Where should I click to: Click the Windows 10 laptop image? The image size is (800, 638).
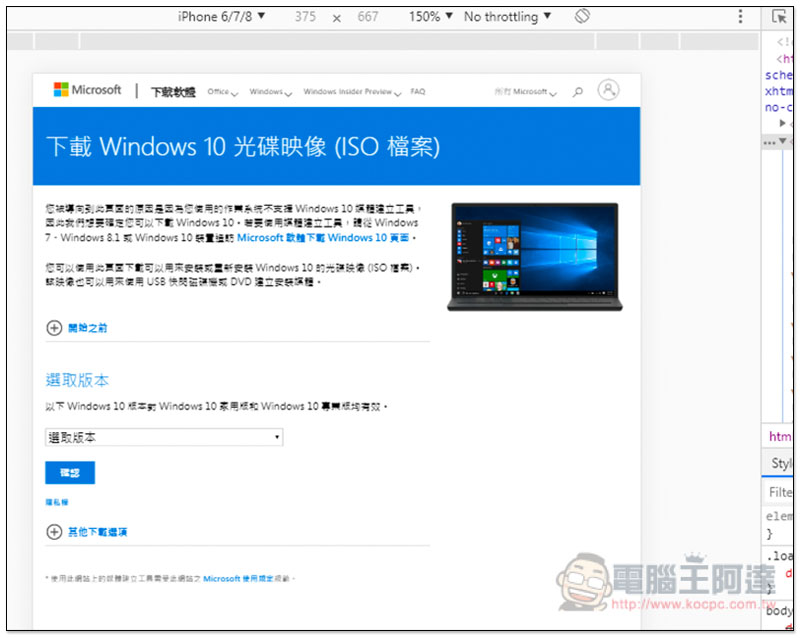tap(535, 257)
